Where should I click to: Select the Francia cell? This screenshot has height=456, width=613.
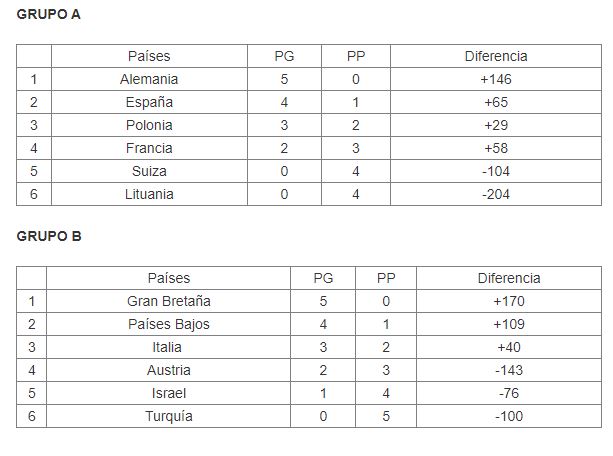click(149, 148)
